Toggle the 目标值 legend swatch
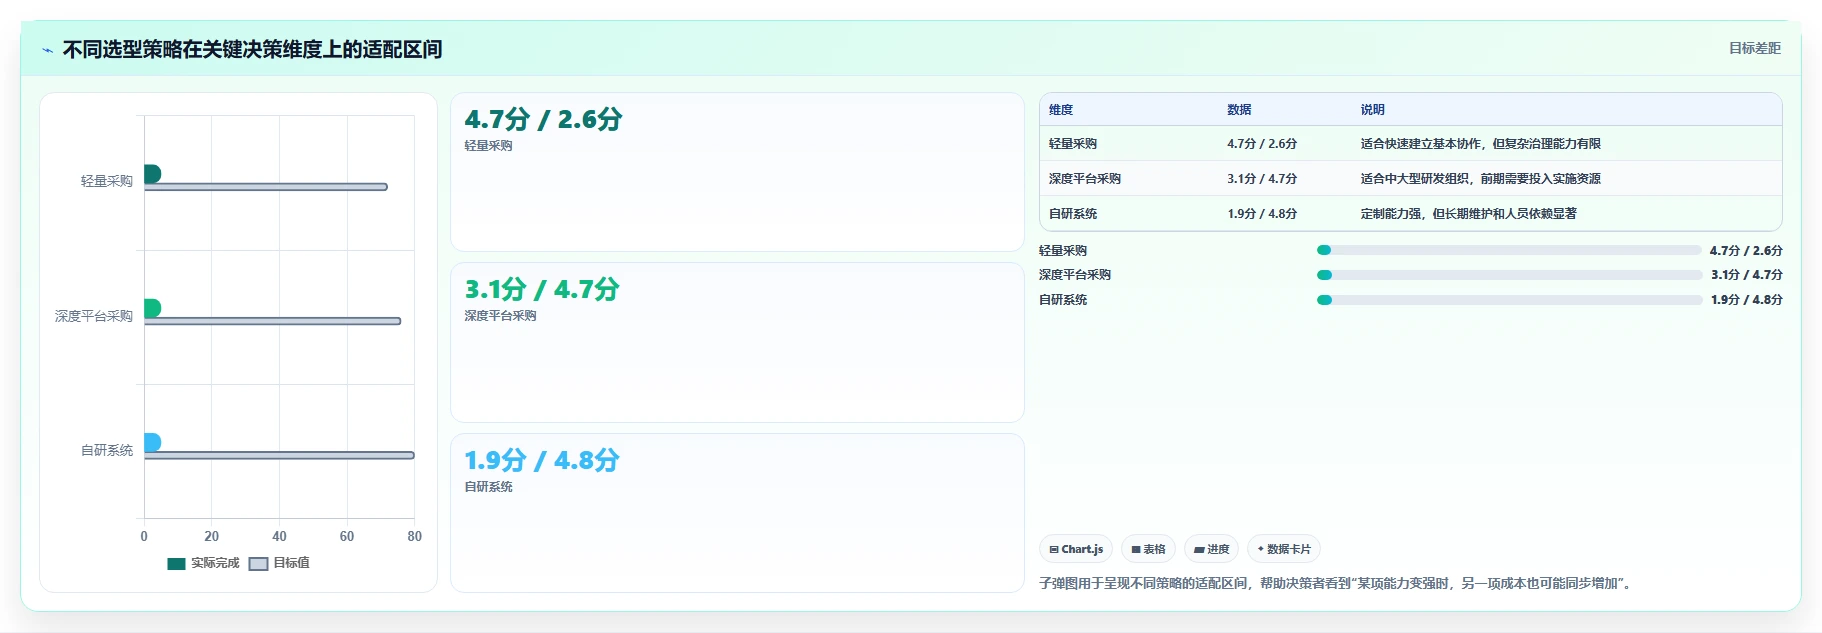The image size is (1822, 633). coord(258,563)
